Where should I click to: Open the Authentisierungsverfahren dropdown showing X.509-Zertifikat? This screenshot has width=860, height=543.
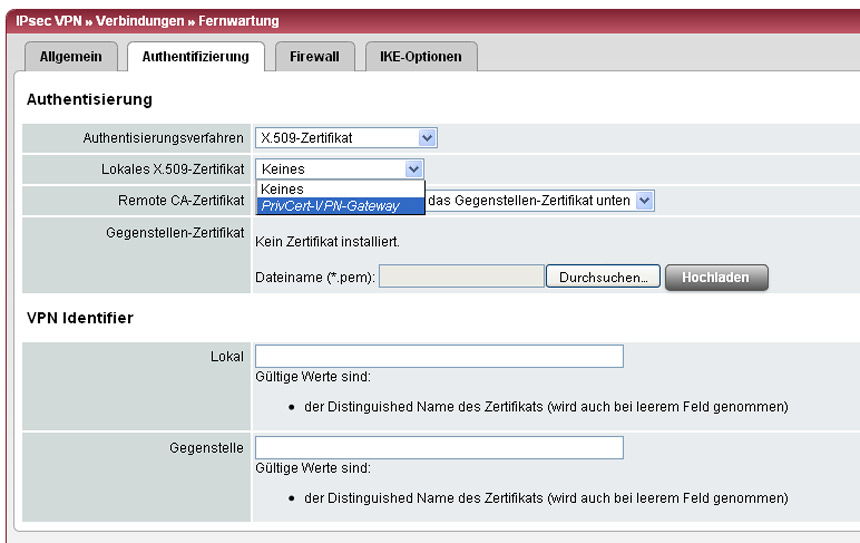point(346,138)
